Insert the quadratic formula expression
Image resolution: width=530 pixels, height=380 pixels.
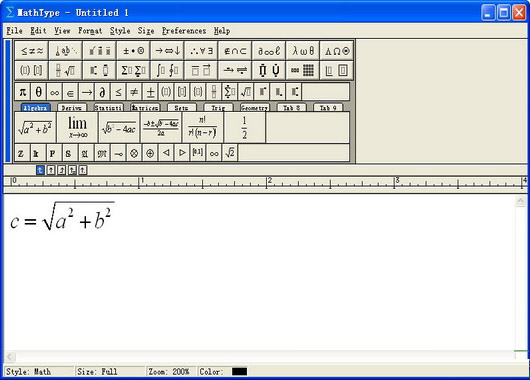tap(161, 127)
